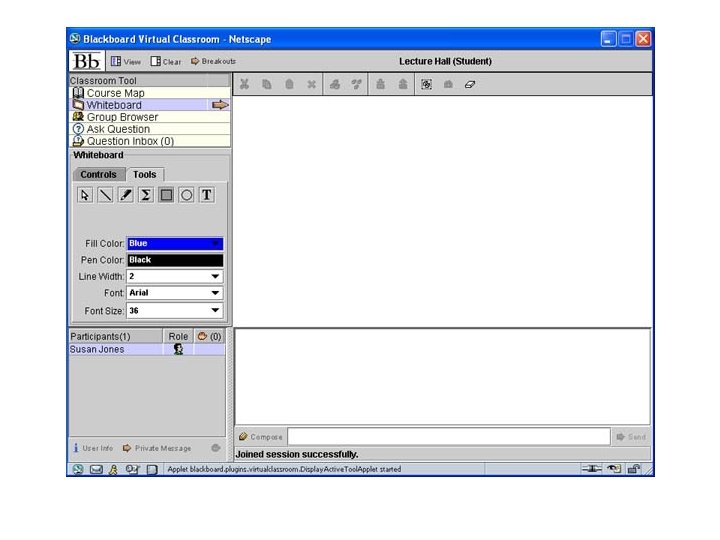The width and height of the screenshot is (720, 540).
Task: Open Netscape Navigator icon in status bar
Action: (78, 469)
